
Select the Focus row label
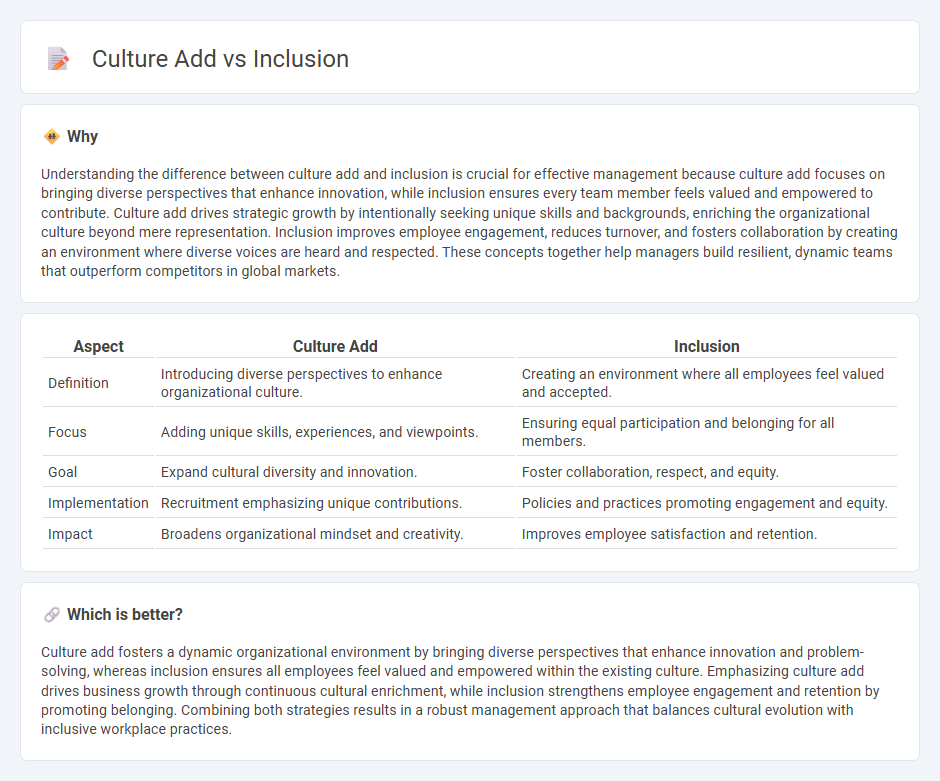pos(67,432)
